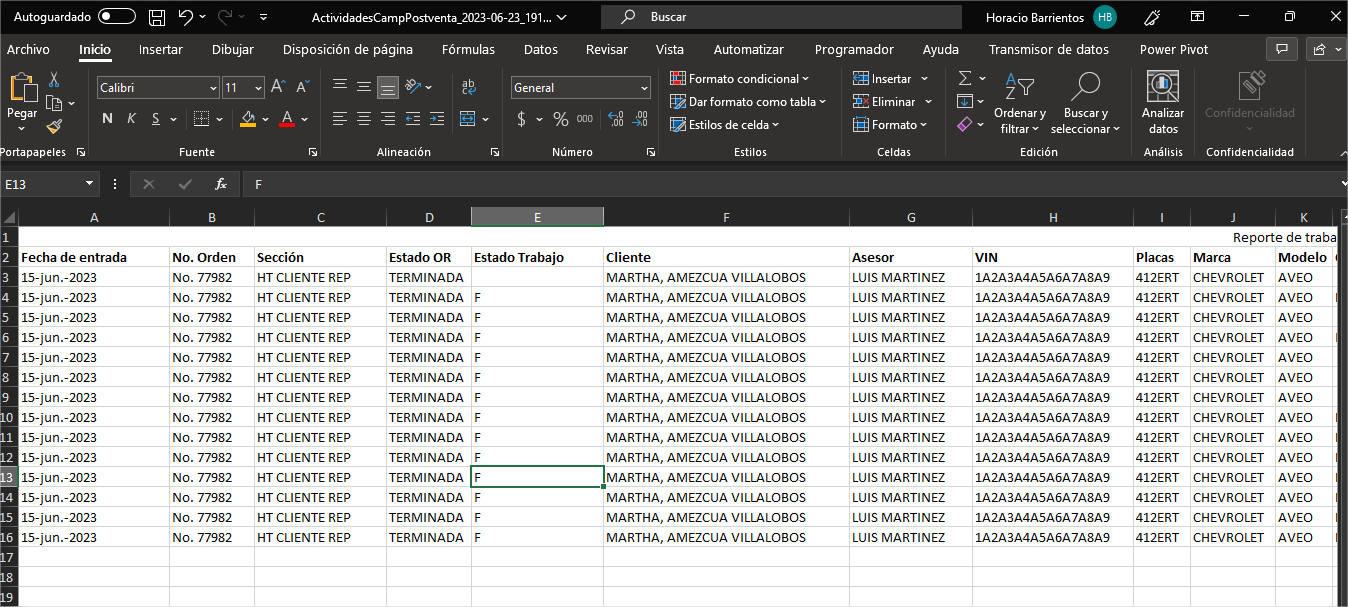Click the AutoSum sigma icon
Screen dimensions: 1348x607
click(x=964, y=79)
